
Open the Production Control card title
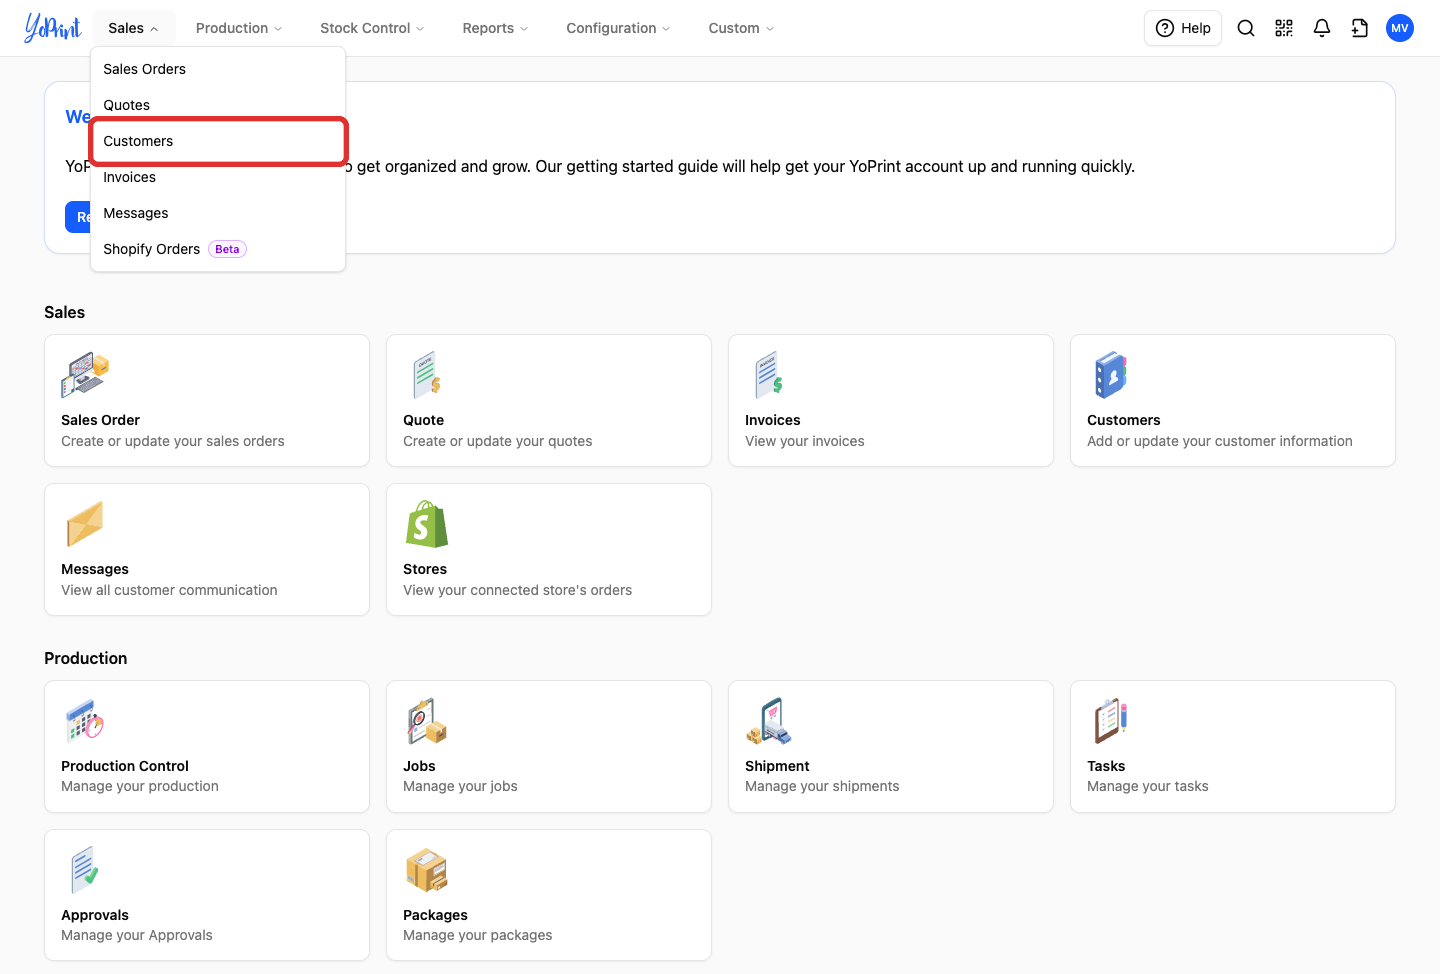pyautogui.click(x=125, y=766)
